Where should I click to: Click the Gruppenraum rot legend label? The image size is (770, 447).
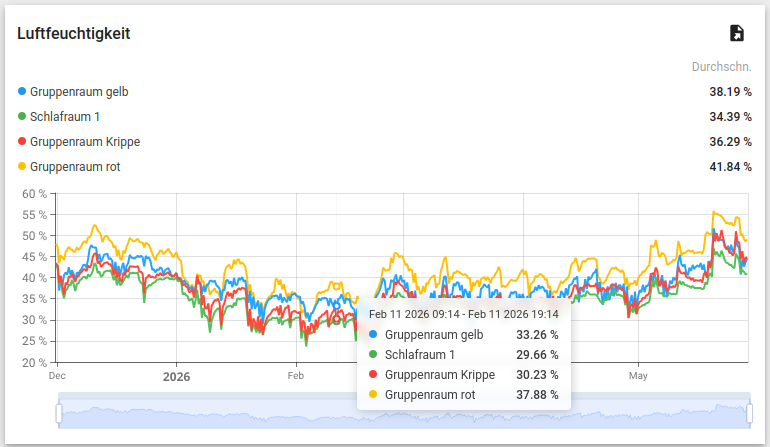(75, 167)
